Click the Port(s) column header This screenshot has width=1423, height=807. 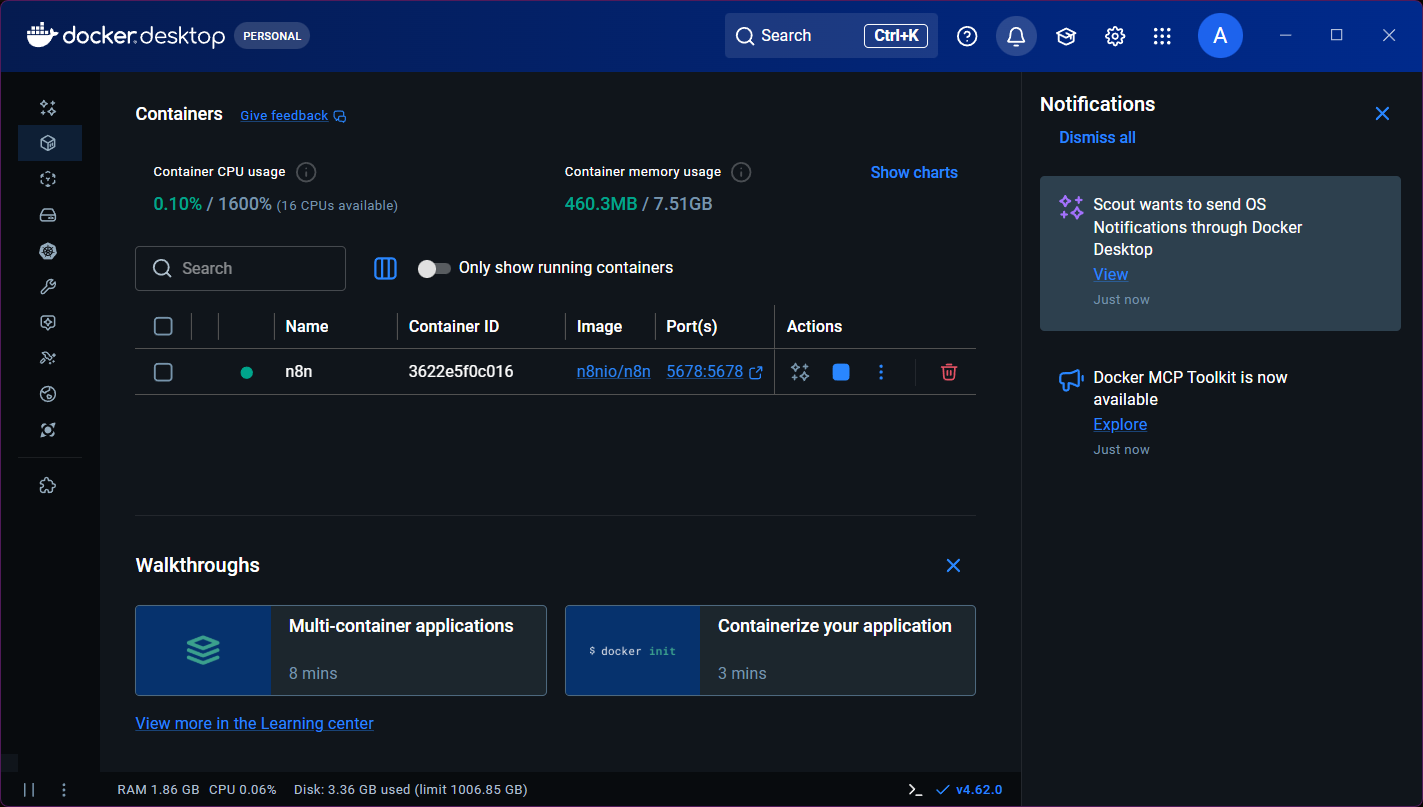[x=692, y=326]
